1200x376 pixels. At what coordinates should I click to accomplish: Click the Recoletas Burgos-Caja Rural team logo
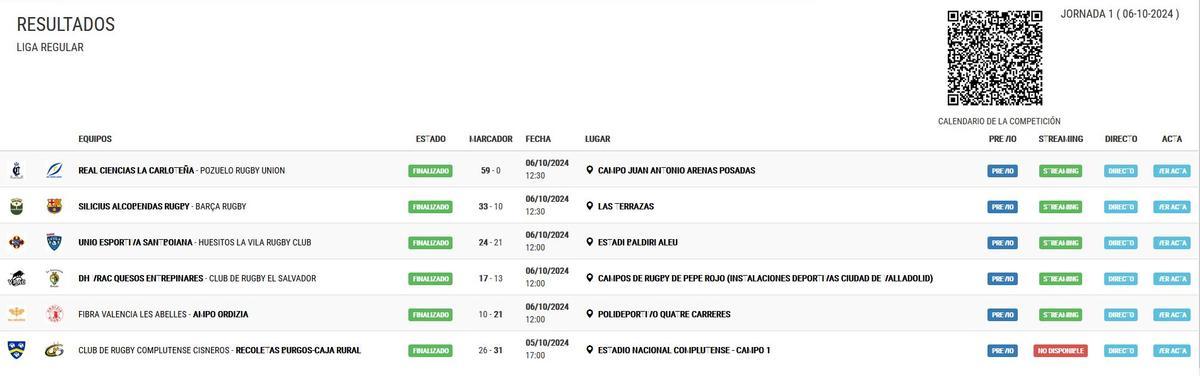click(x=54, y=350)
